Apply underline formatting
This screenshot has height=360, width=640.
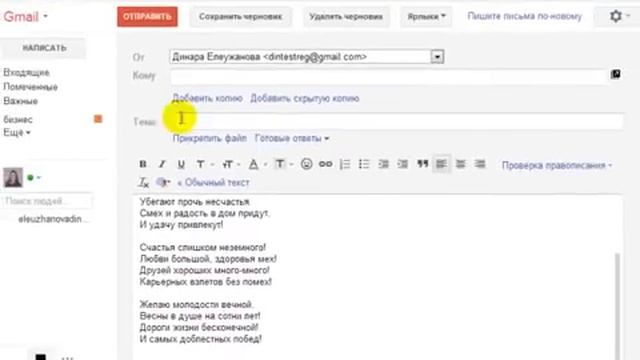[181, 164]
